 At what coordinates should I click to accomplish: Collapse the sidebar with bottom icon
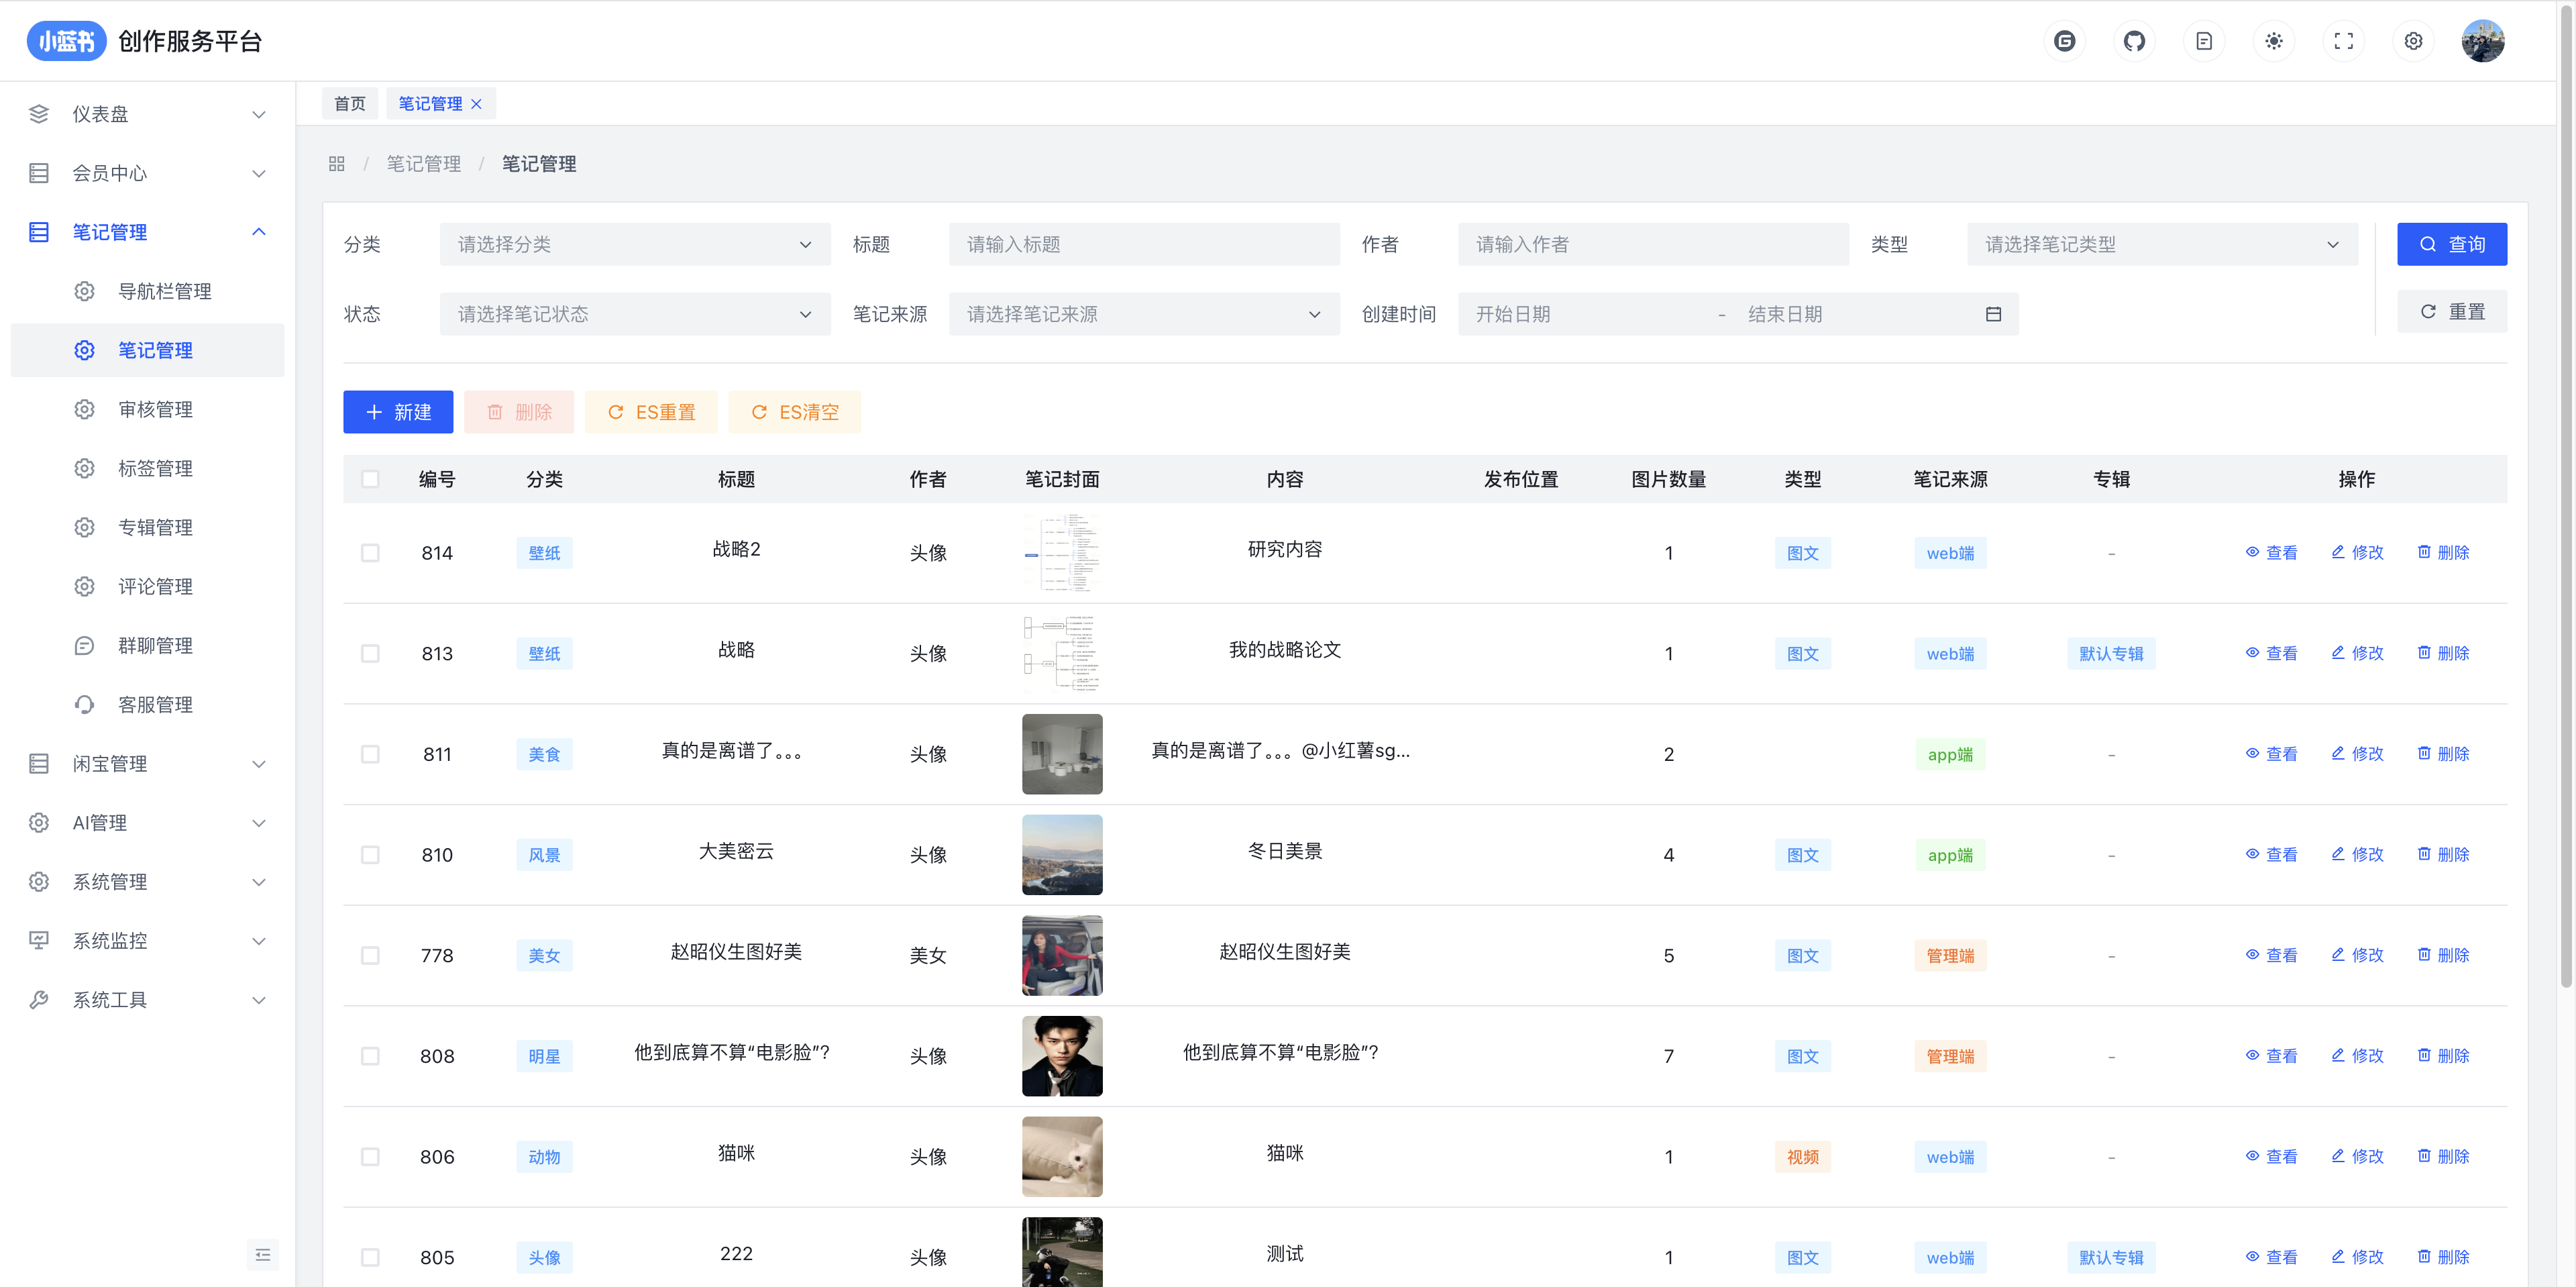pos(262,1254)
